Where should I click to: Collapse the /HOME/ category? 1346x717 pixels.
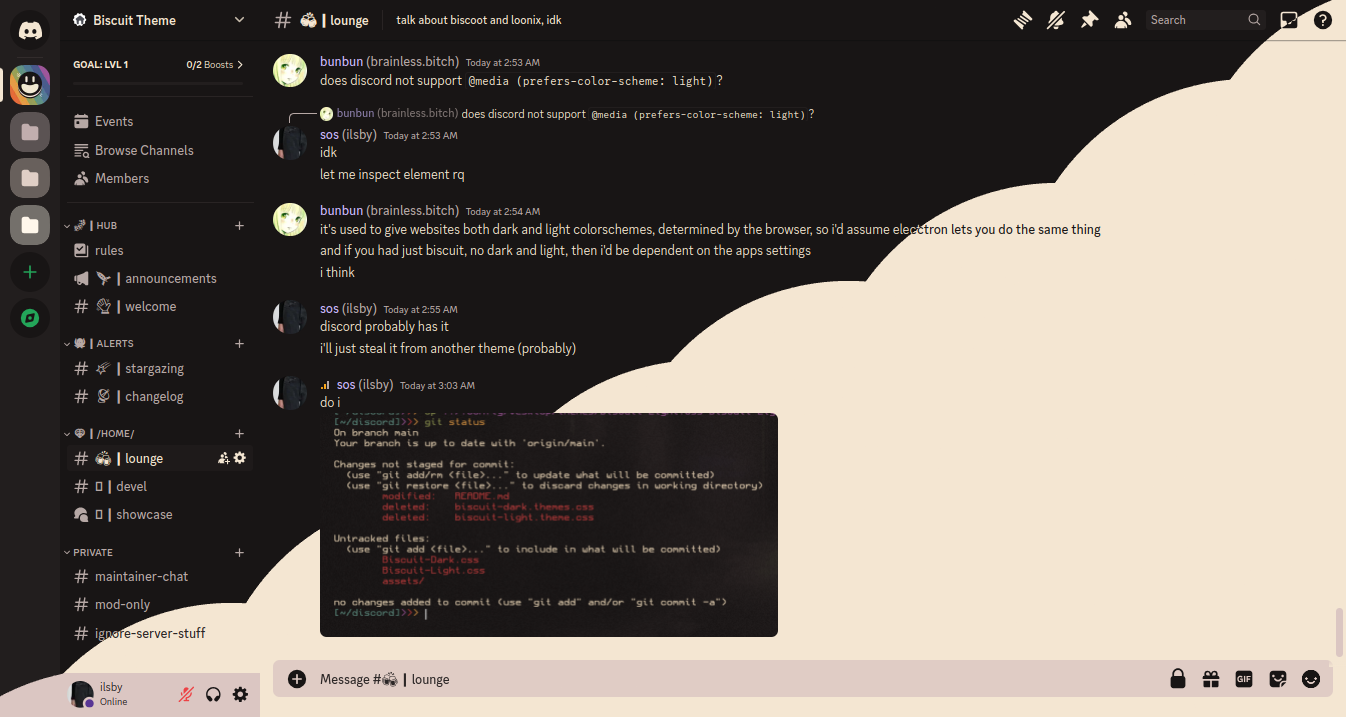(x=100, y=434)
